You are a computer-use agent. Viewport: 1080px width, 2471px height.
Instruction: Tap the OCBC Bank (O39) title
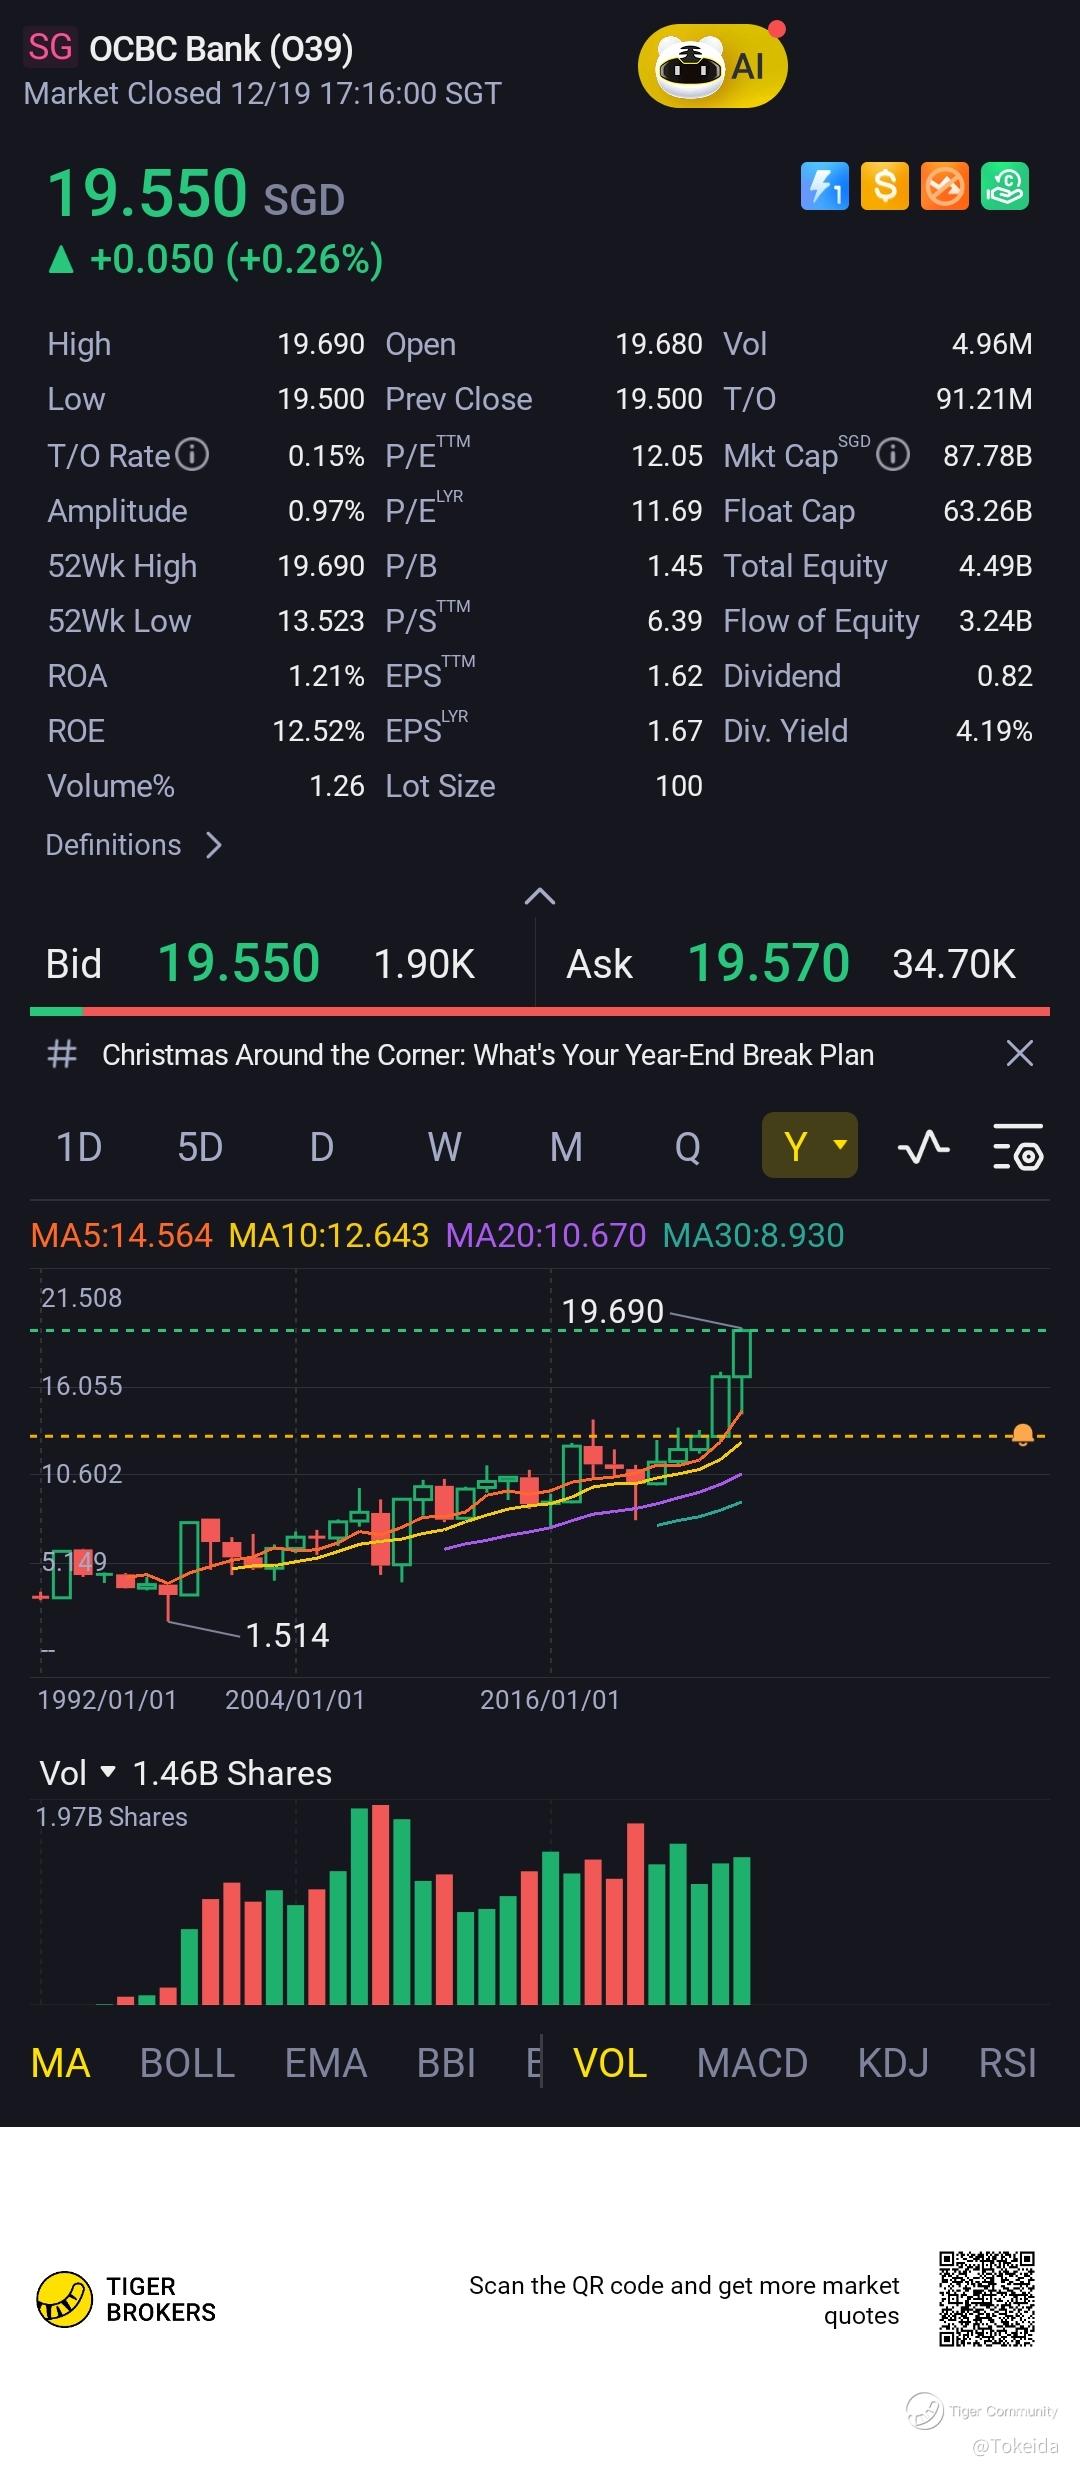tap(221, 48)
